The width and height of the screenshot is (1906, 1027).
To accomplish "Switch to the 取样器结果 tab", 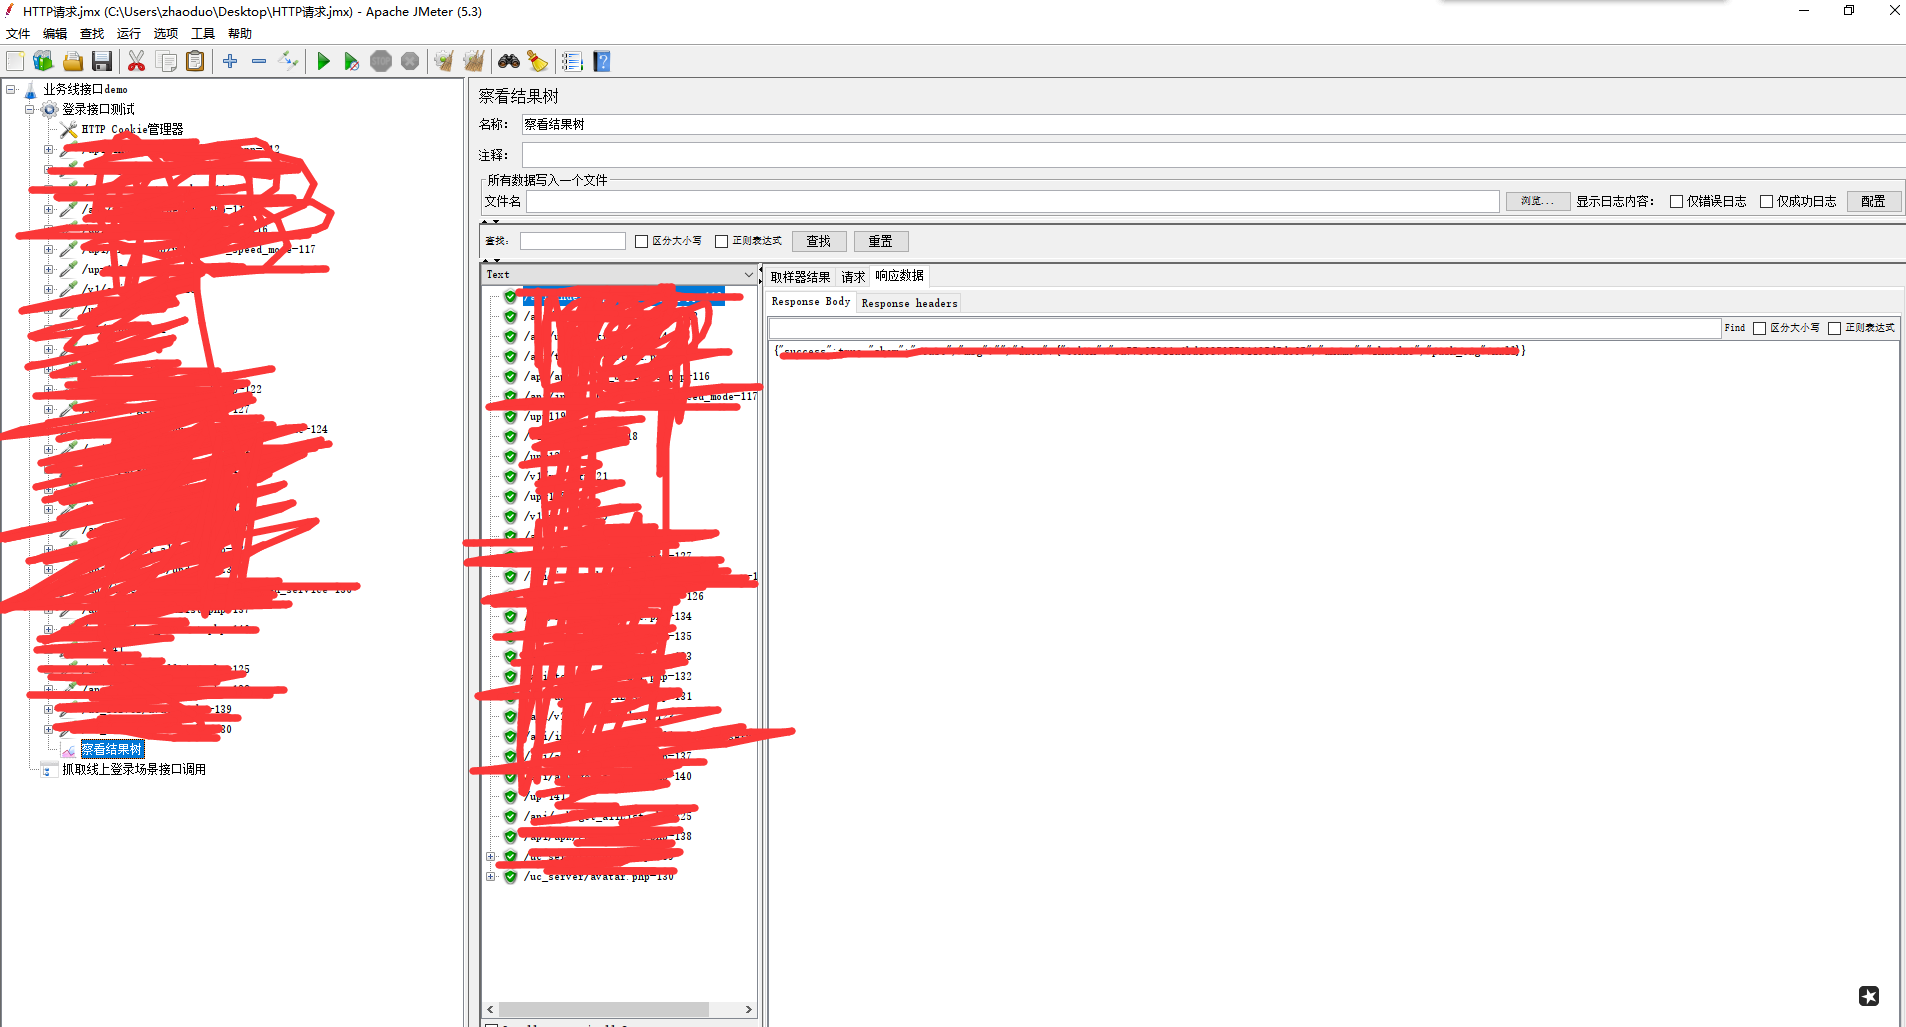I will pos(800,277).
